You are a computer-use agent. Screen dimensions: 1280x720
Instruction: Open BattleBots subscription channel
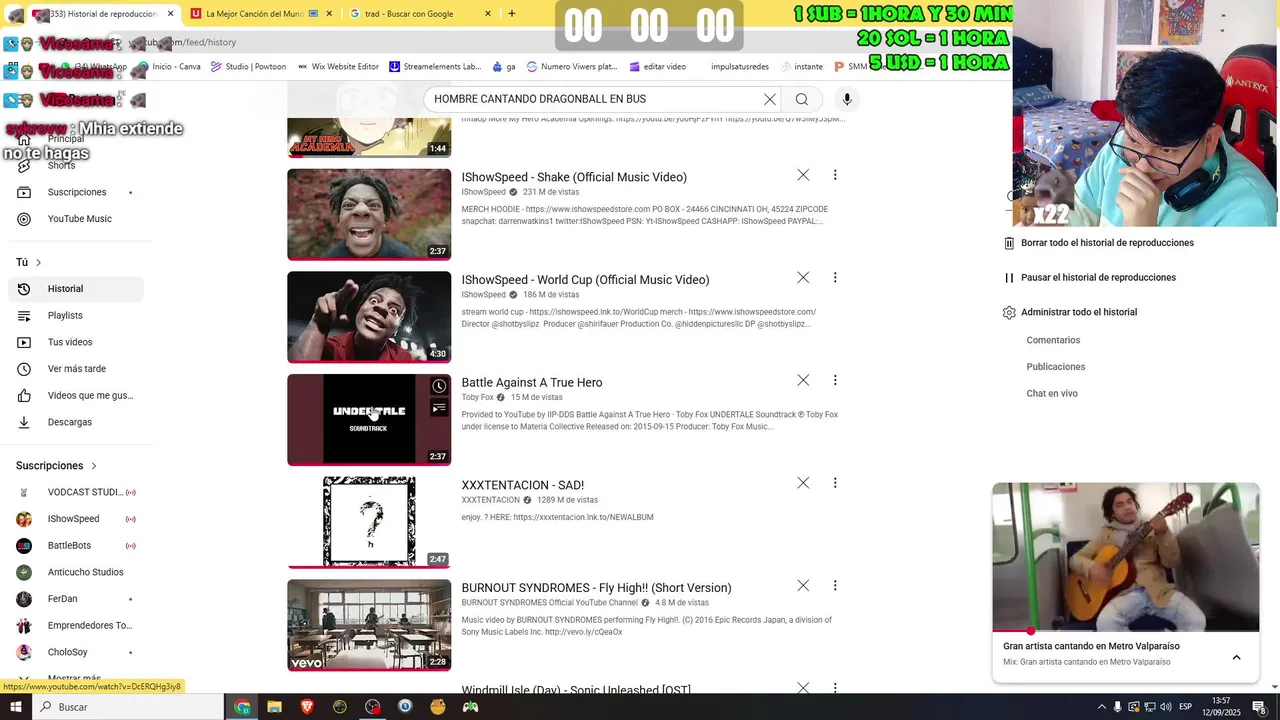tap(76, 545)
